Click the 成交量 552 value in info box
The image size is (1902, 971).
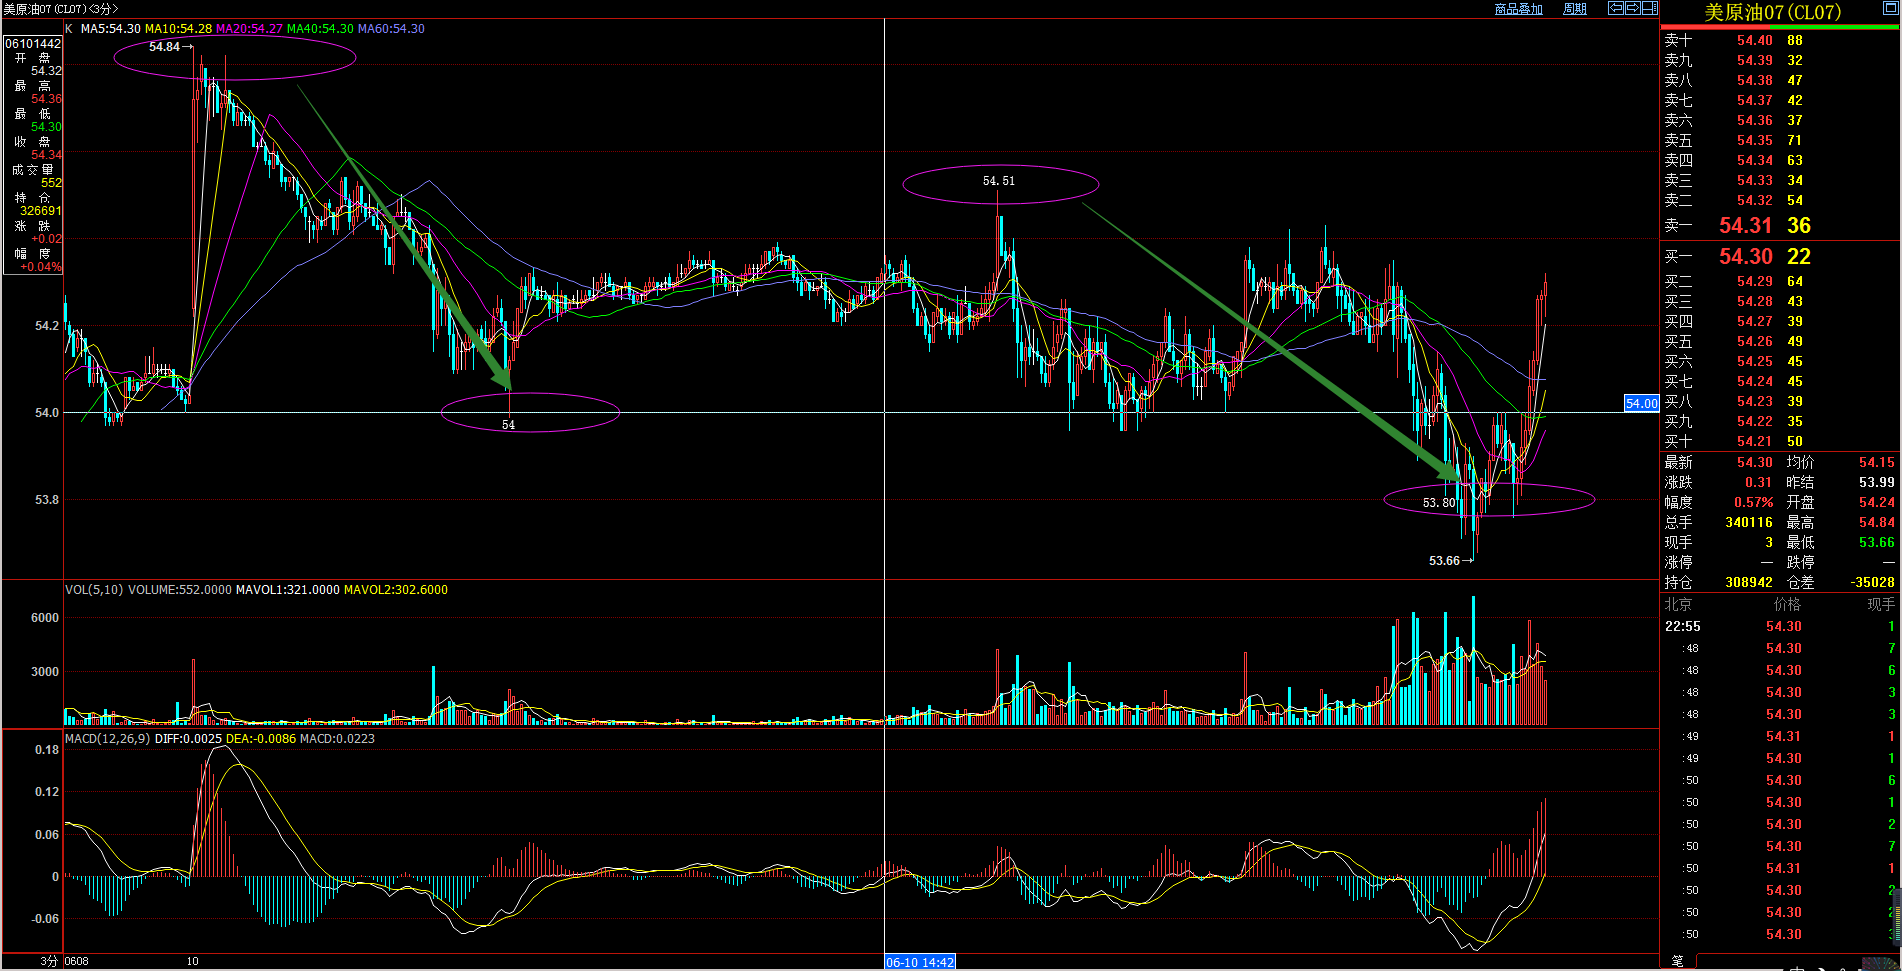tap(51, 183)
